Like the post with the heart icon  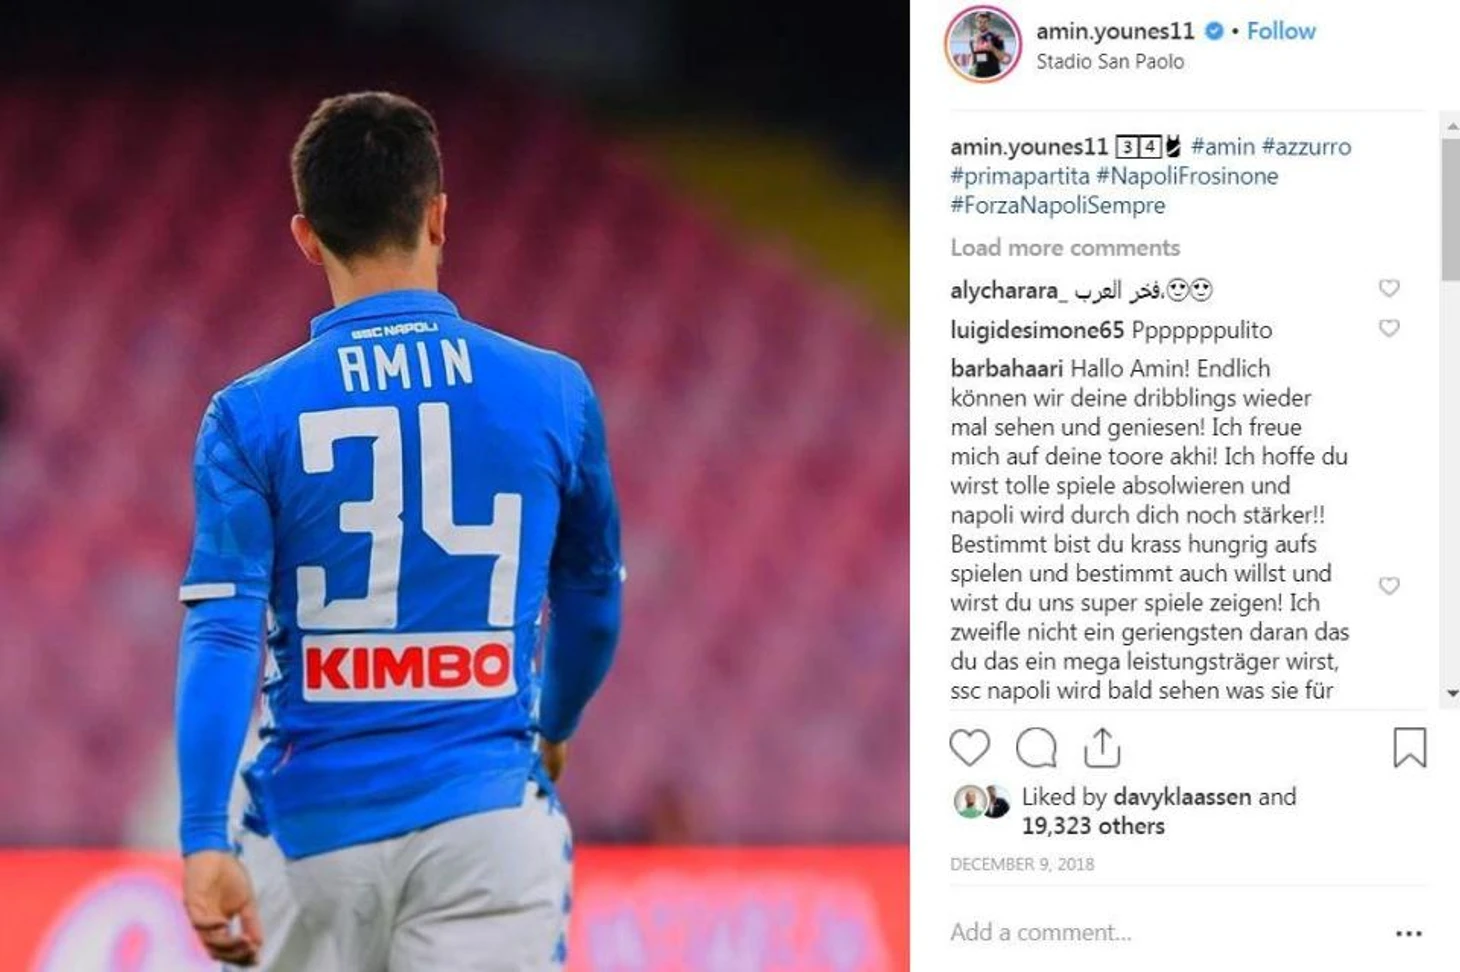[969, 748]
